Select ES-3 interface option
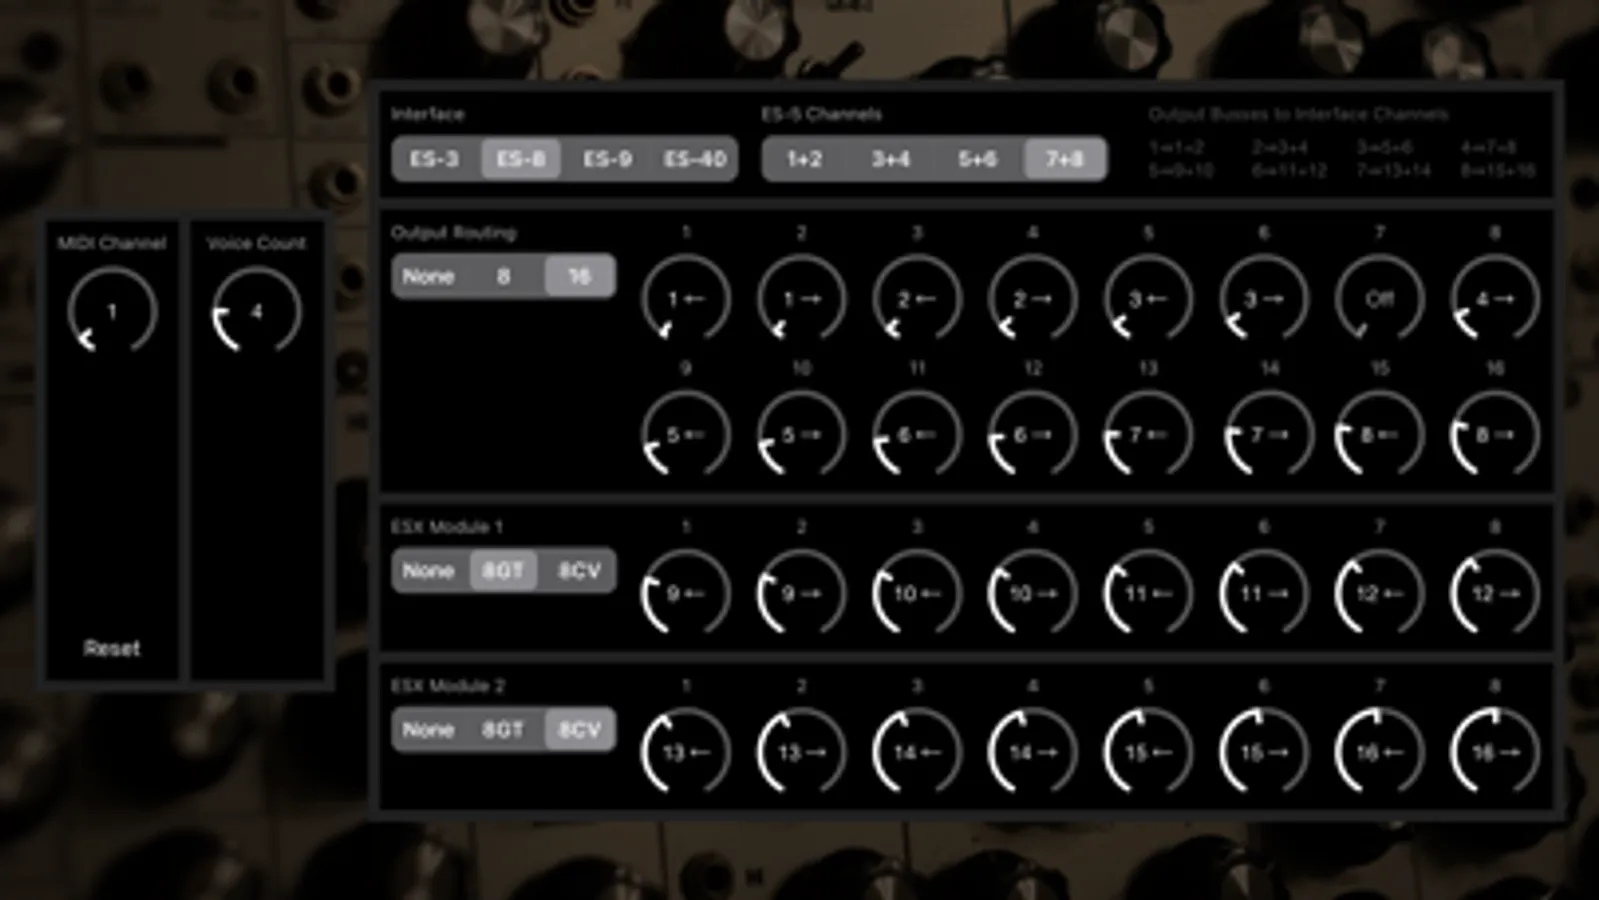 tap(435, 159)
